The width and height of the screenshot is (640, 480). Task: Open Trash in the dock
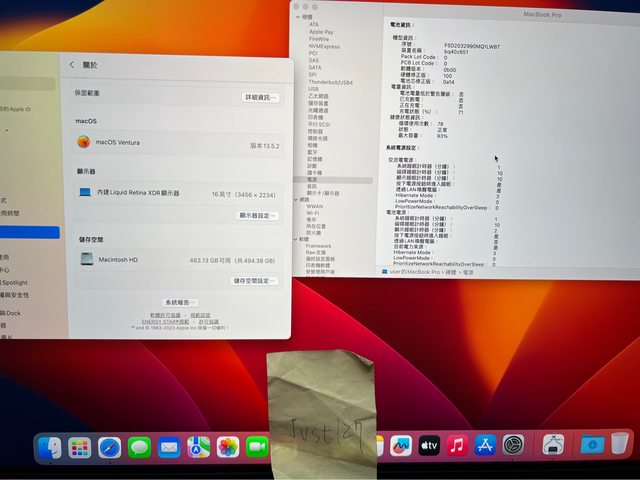(x=621, y=444)
